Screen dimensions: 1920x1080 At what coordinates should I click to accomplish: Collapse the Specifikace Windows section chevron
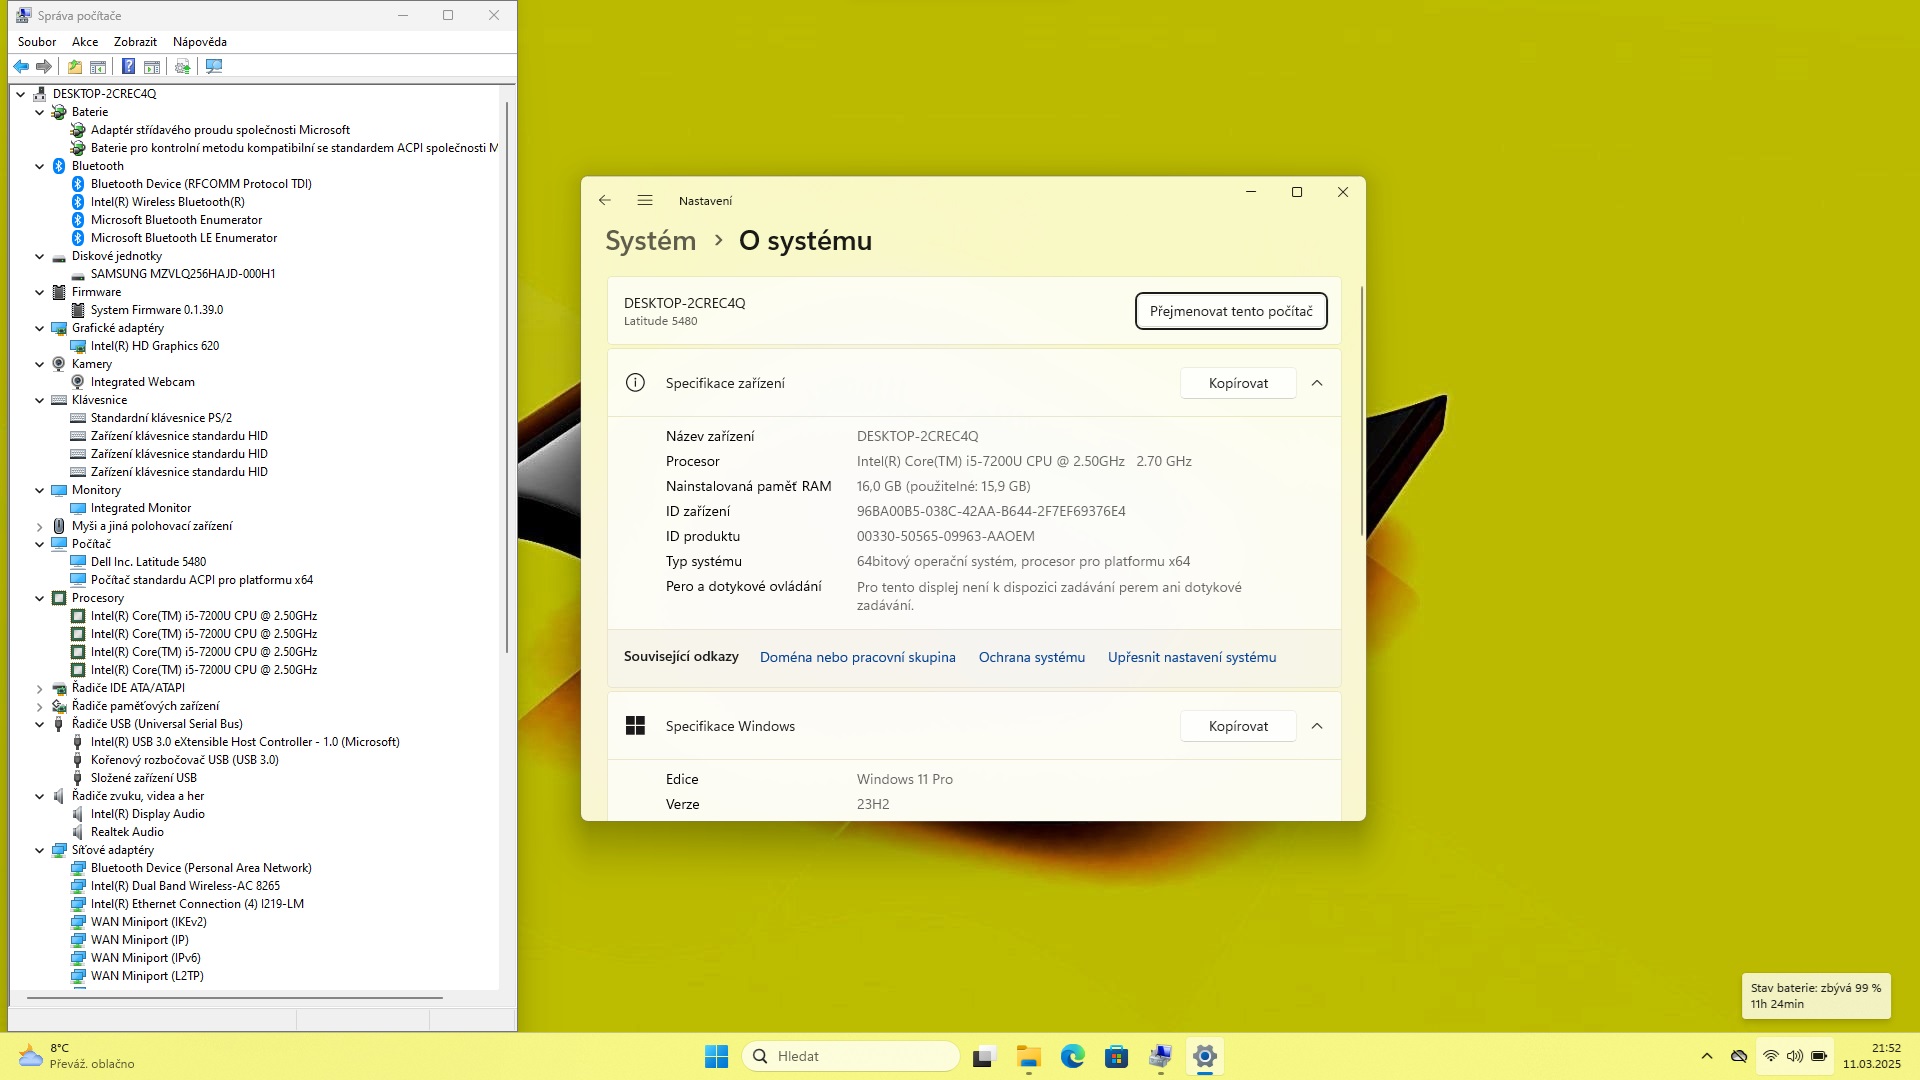click(1317, 726)
